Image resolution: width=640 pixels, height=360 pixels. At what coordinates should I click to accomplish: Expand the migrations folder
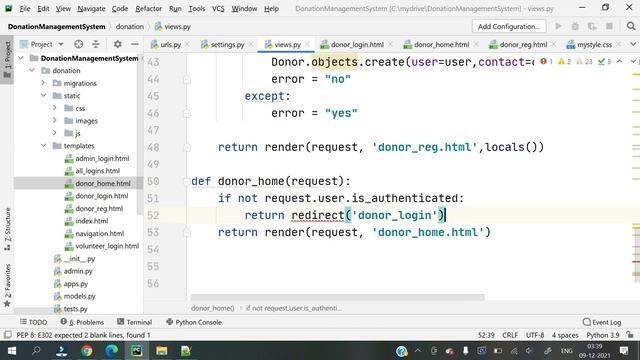click(43, 83)
